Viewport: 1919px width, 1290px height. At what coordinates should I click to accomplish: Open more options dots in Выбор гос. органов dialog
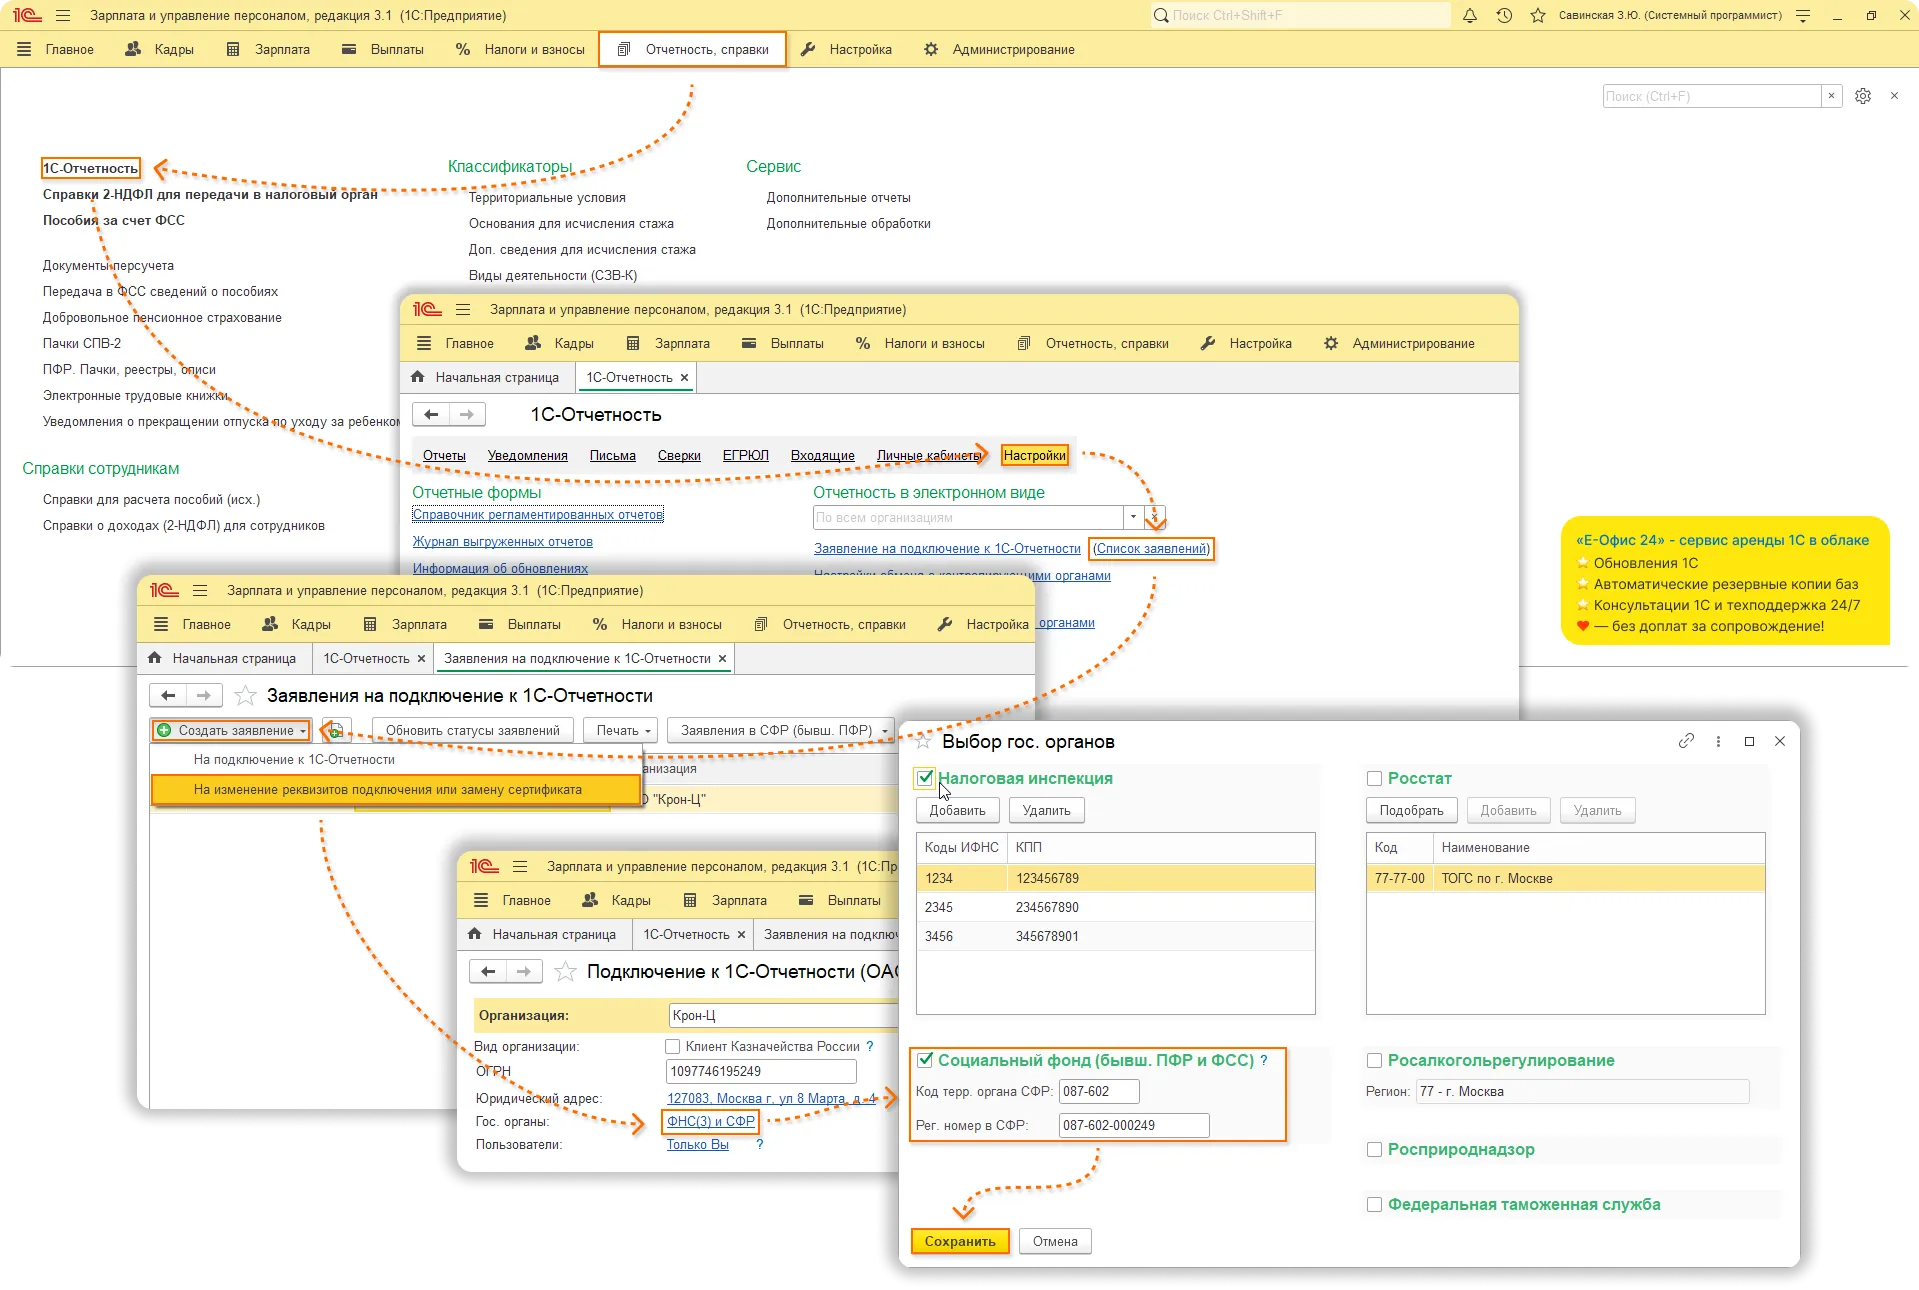click(x=1718, y=741)
